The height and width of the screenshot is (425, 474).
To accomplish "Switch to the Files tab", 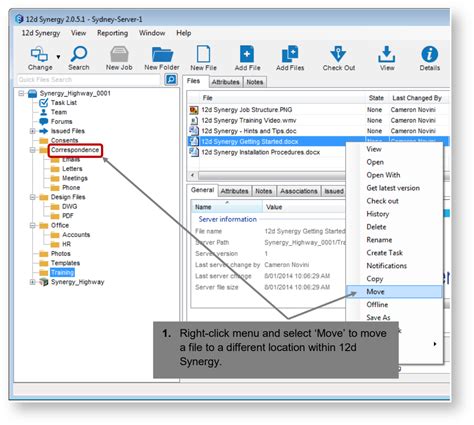I will [x=193, y=81].
